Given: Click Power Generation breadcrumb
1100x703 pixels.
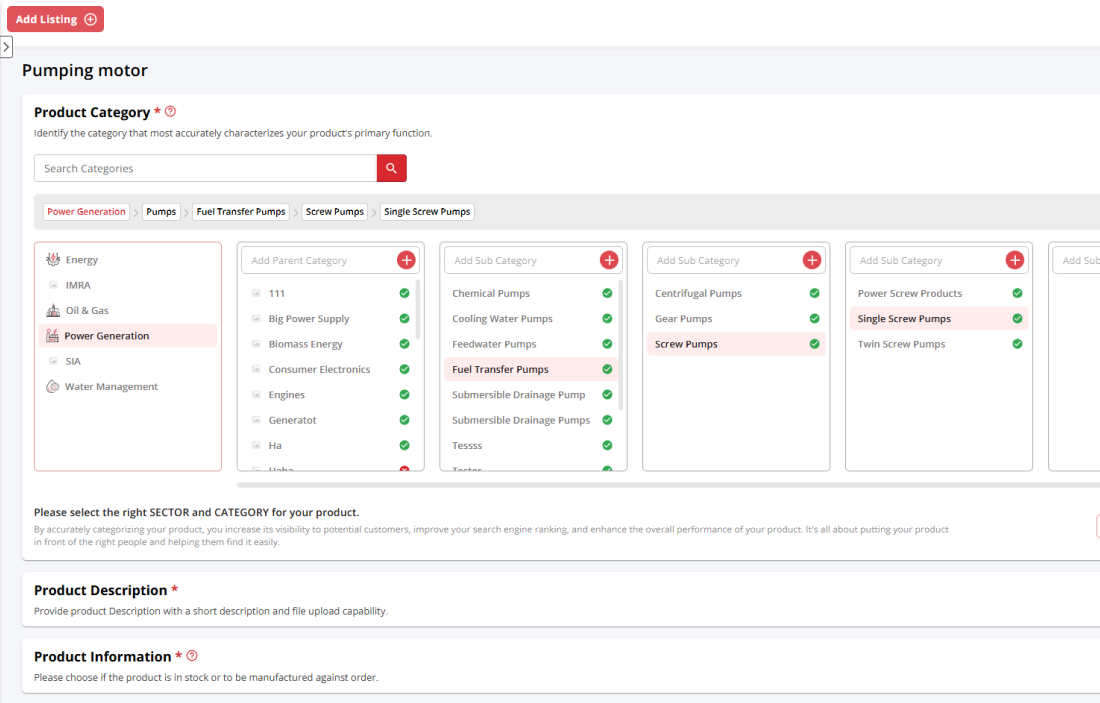Looking at the screenshot, I should [x=87, y=212].
